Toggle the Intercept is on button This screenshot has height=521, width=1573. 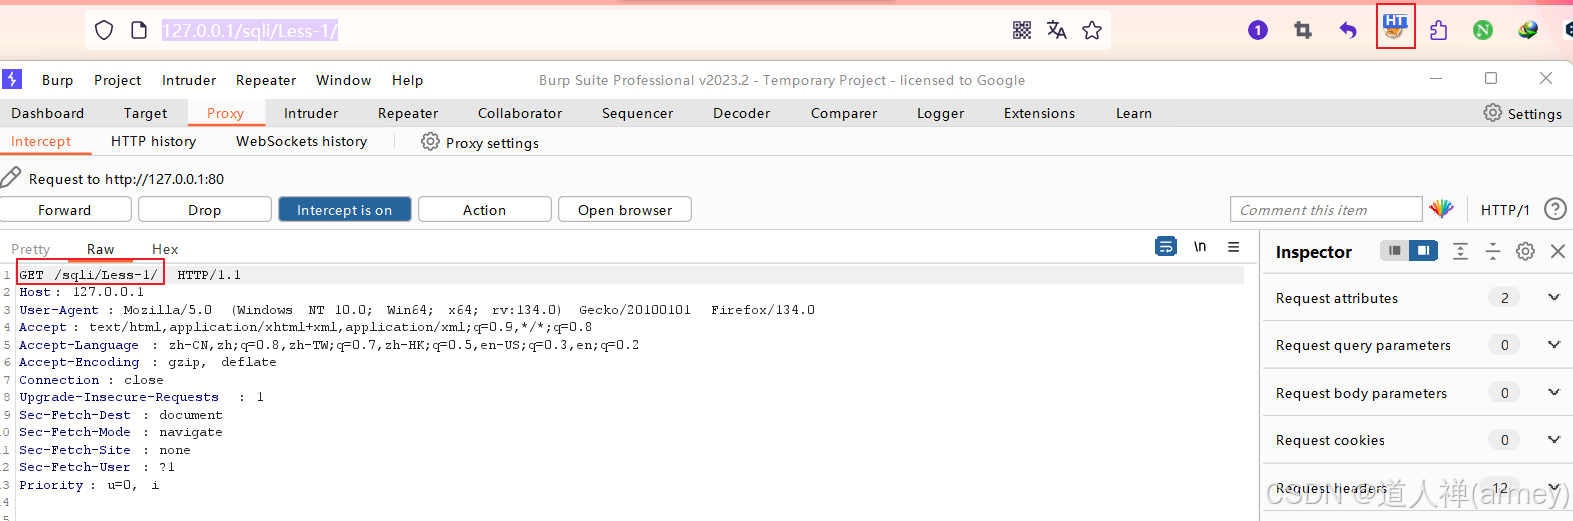point(345,209)
